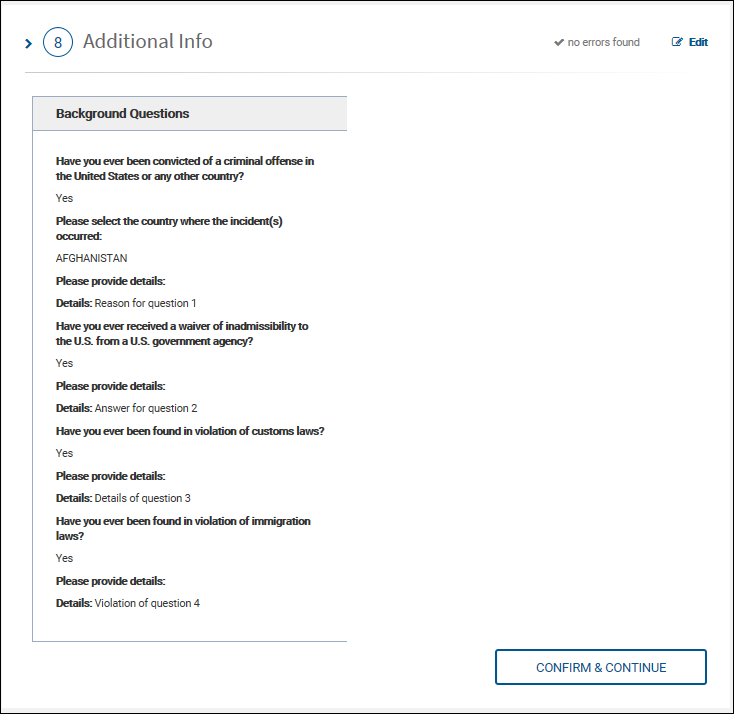The height and width of the screenshot is (714, 734).
Task: Collapse the Additional Info section chevron
Action: (x=29, y=43)
